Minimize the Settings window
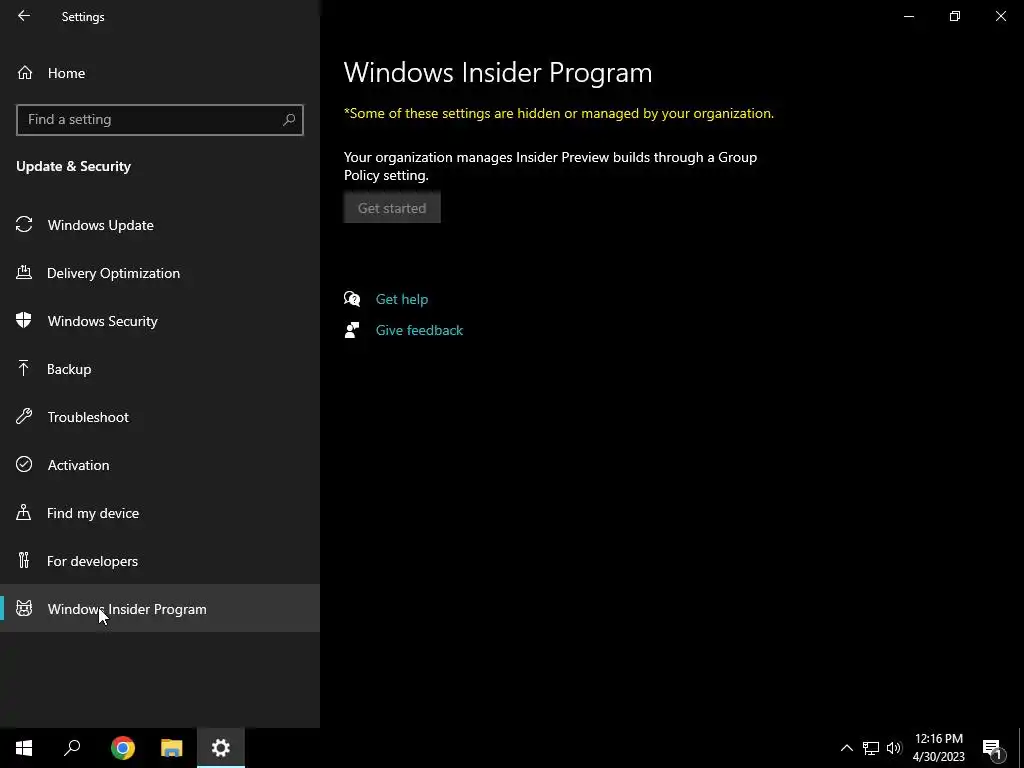 tap(909, 16)
